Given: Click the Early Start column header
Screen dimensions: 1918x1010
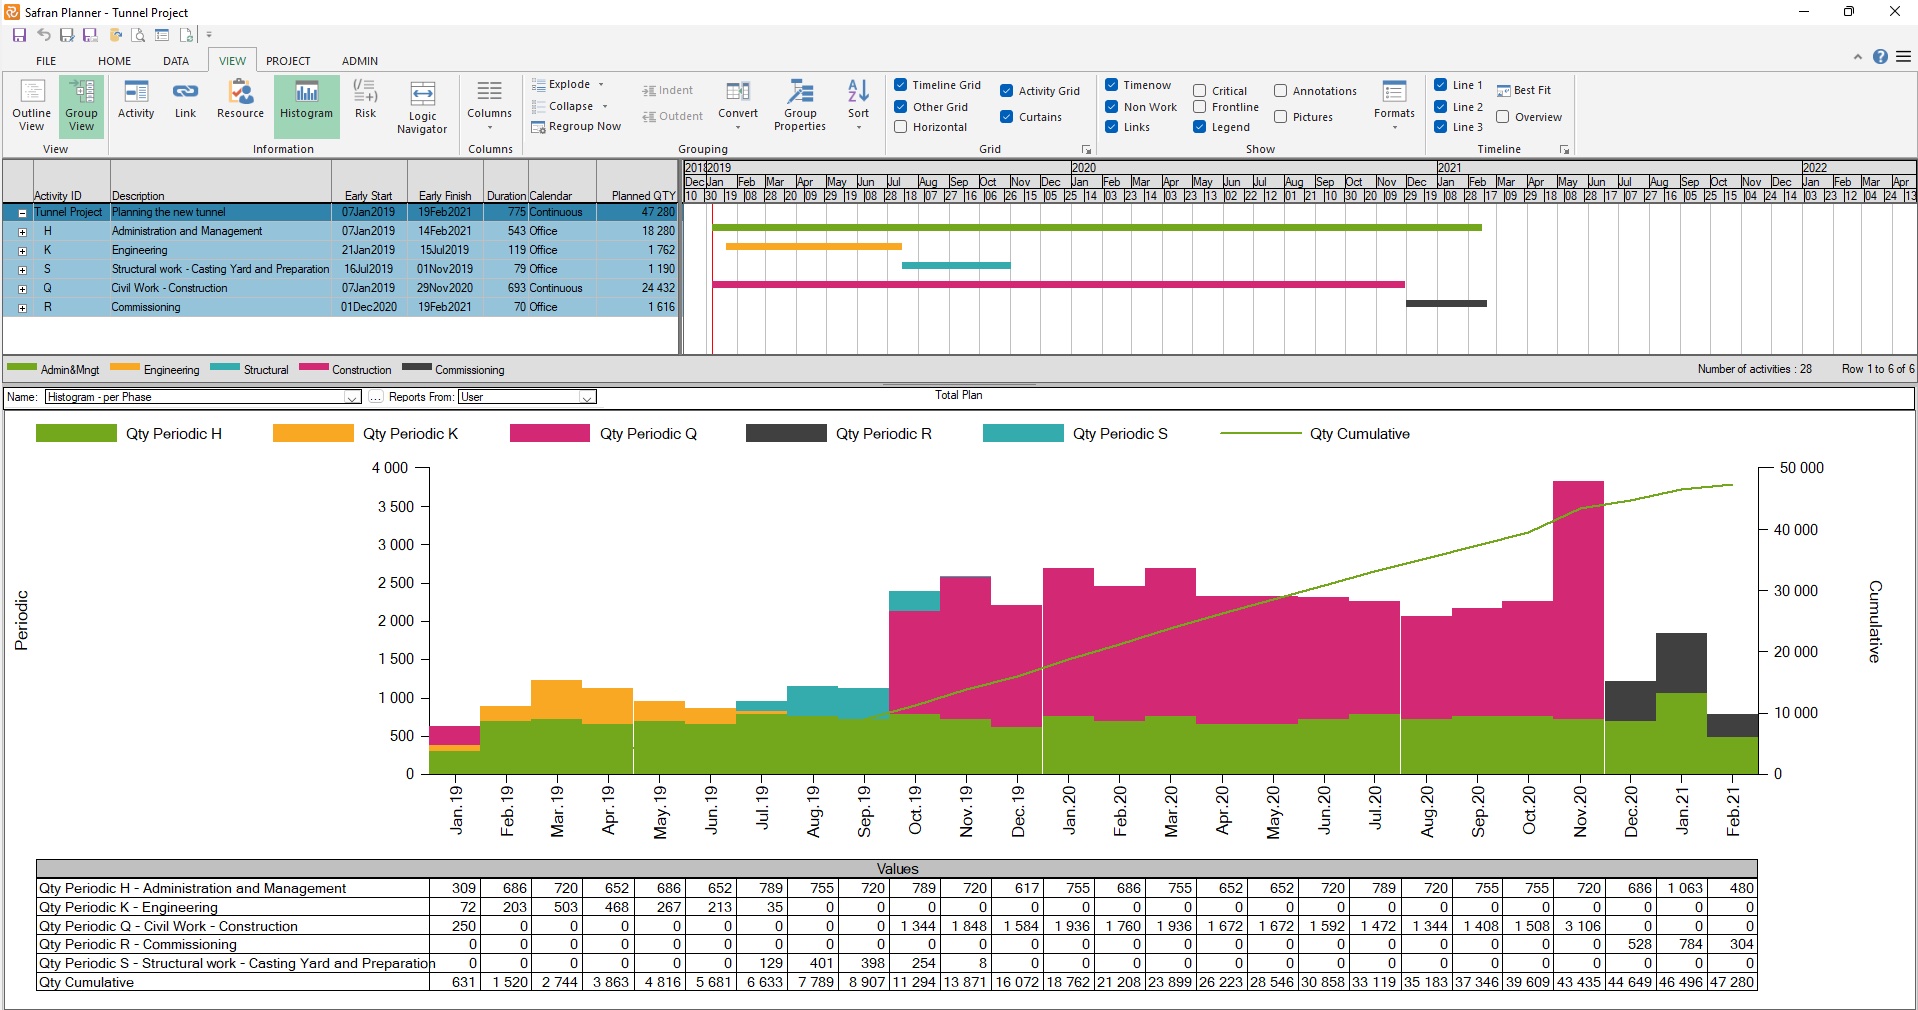Looking at the screenshot, I should (x=370, y=182).
